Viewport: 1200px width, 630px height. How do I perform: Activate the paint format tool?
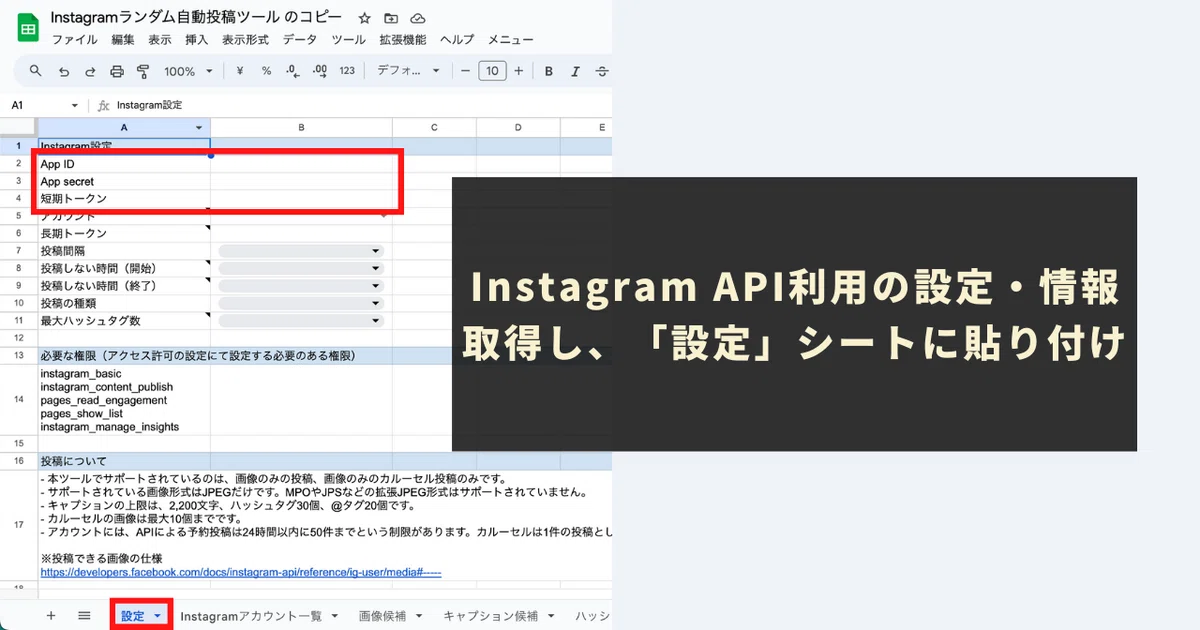[x=143, y=71]
